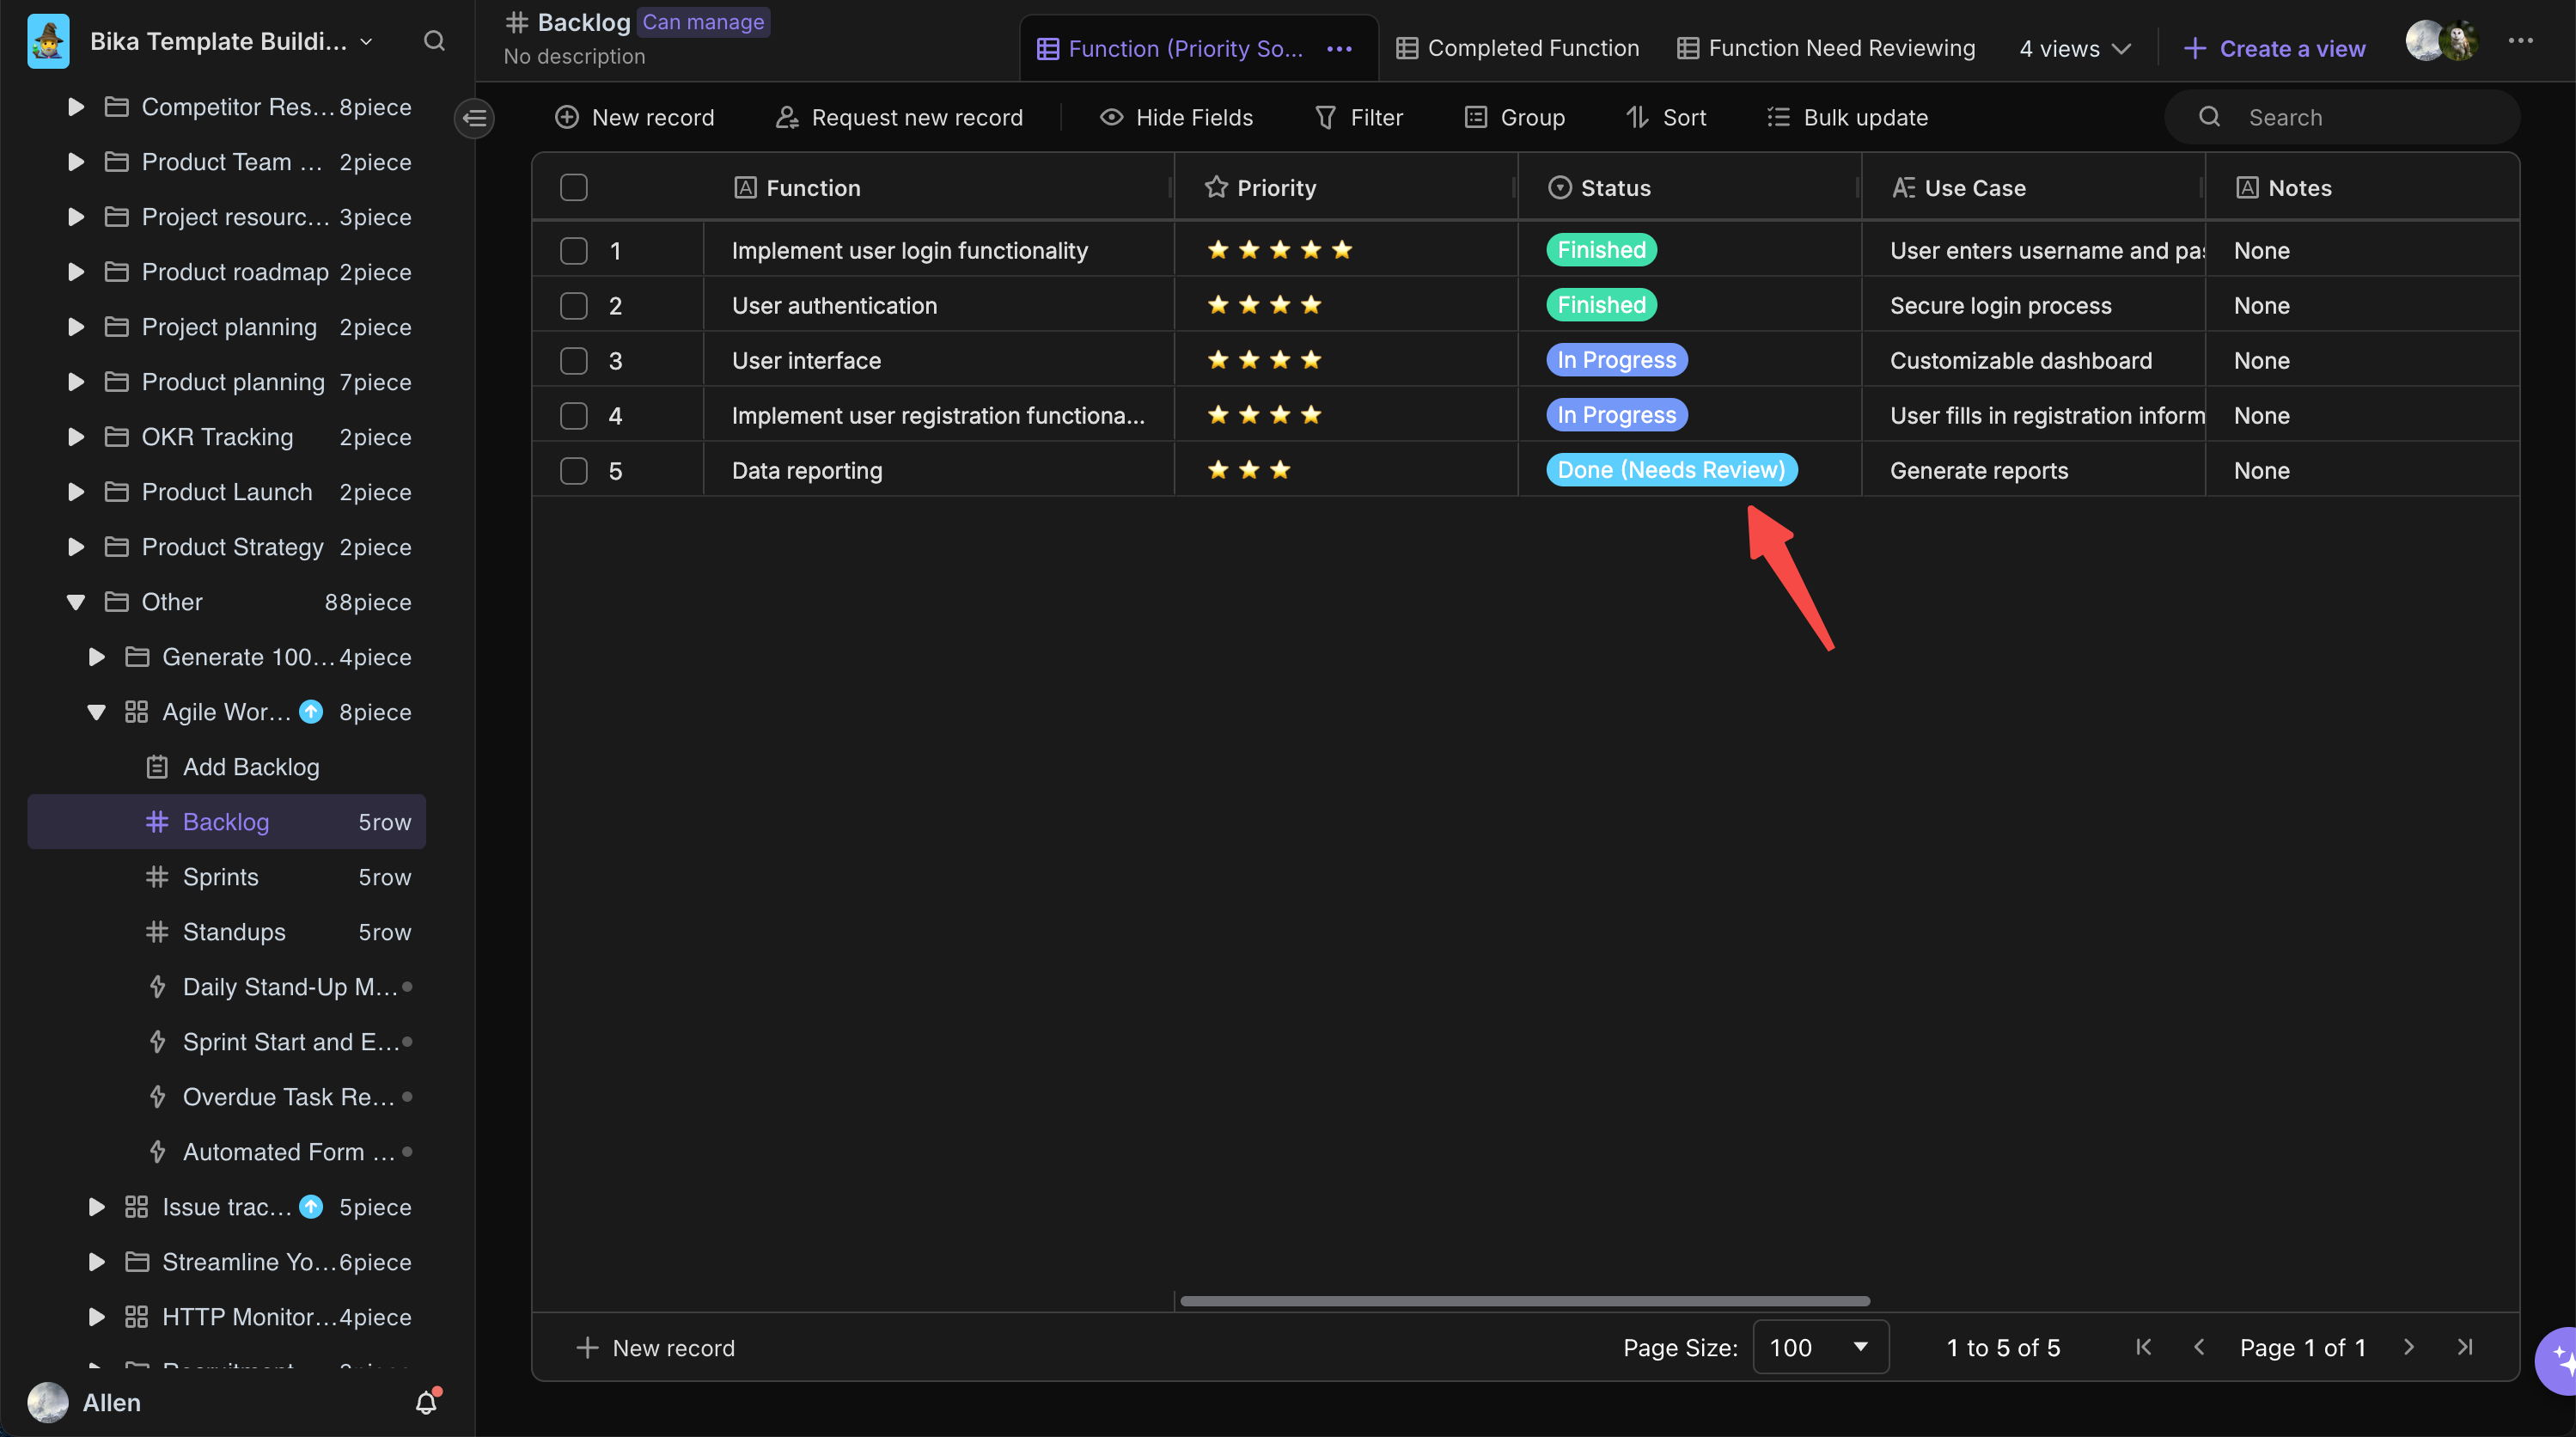Check row 1 Implement user login checkbox
Screen dimensions: 2576x1437
pos(574,250)
